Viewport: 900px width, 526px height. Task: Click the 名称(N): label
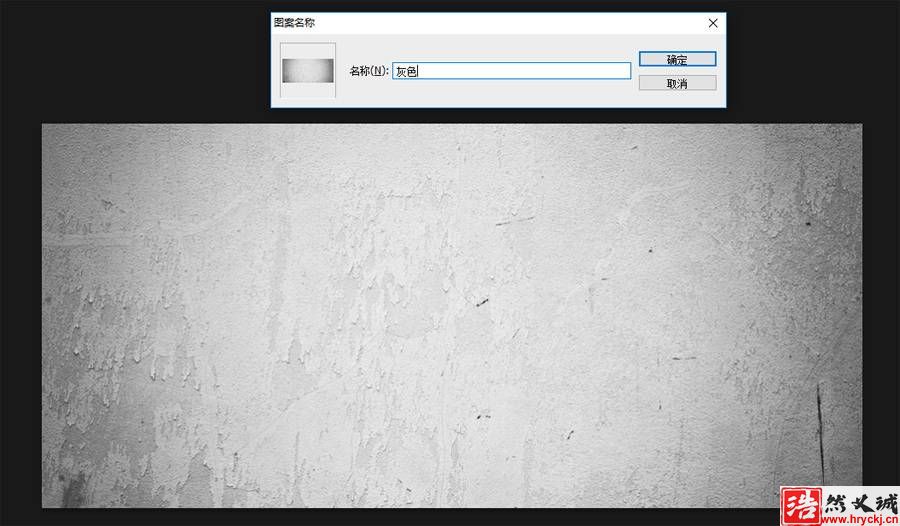click(368, 71)
